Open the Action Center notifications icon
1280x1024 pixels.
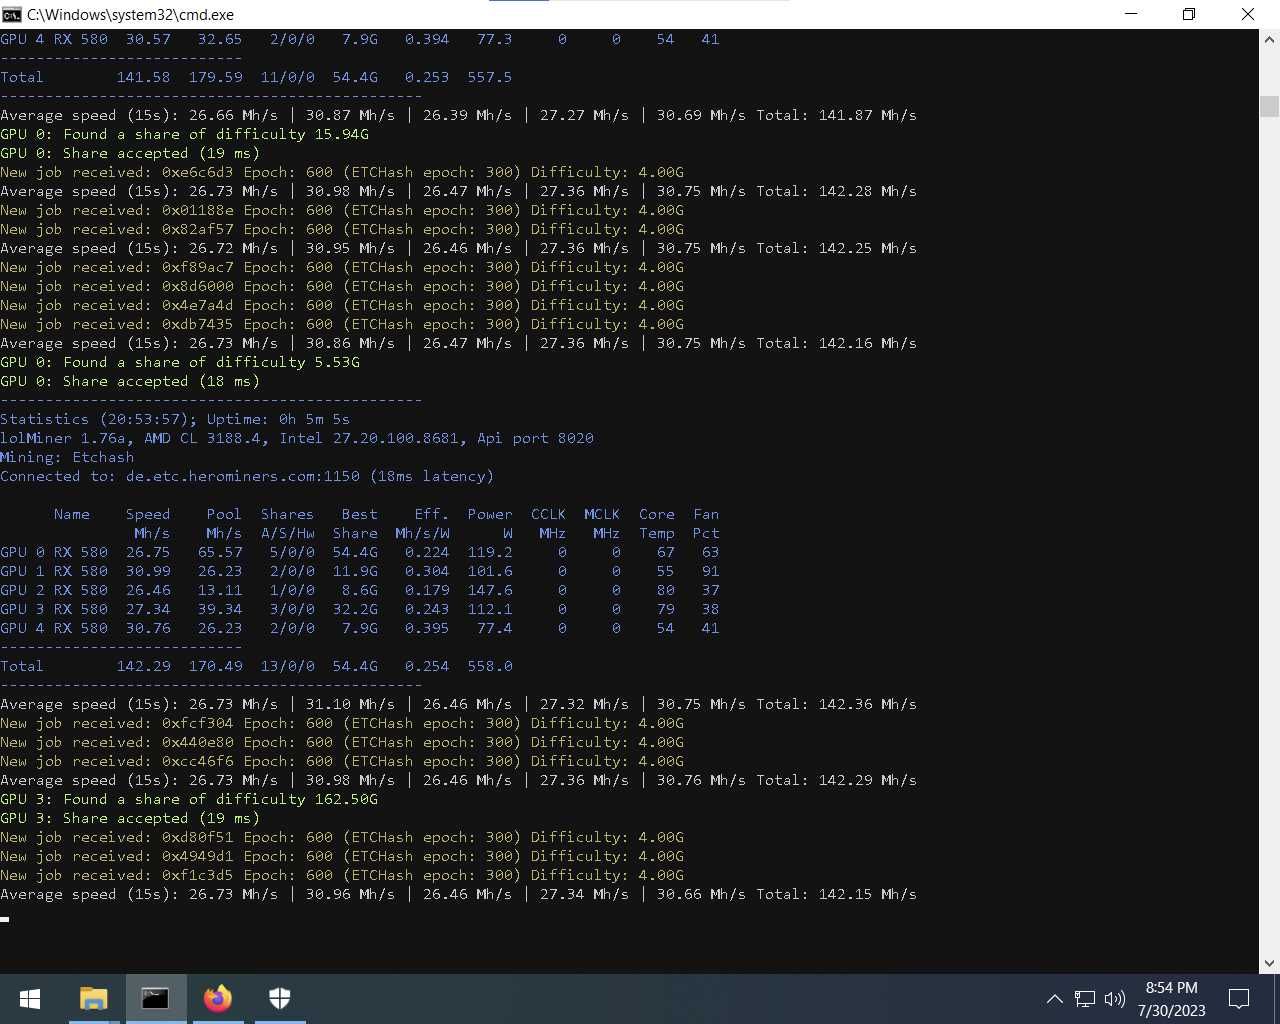click(1239, 999)
